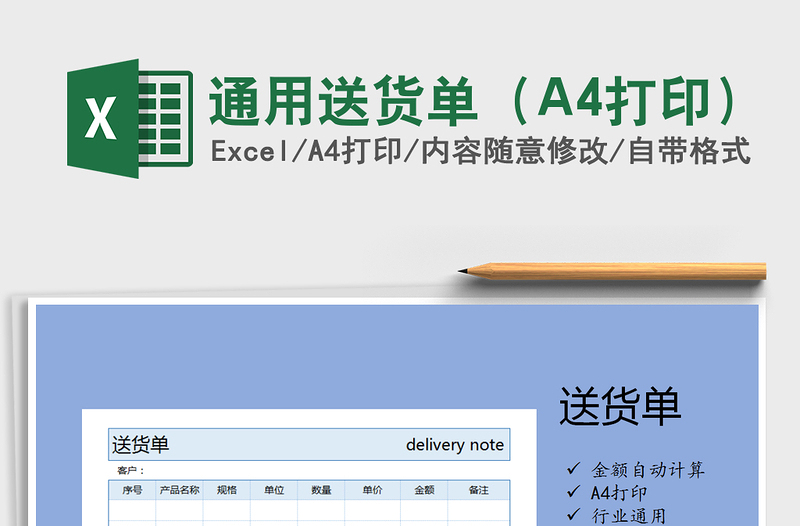Click the delivery note text in form header
The image size is (800, 526).
[x=455, y=445]
